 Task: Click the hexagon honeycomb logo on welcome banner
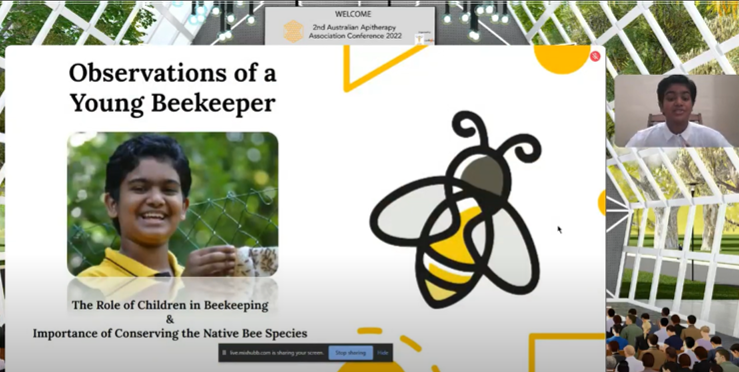294,32
